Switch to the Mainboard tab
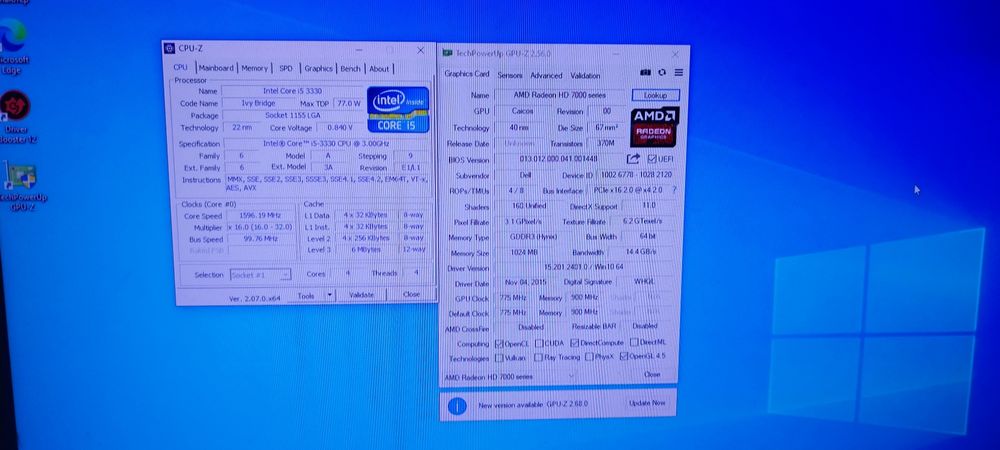Screen dimensions: 1000x450 click(x=216, y=68)
